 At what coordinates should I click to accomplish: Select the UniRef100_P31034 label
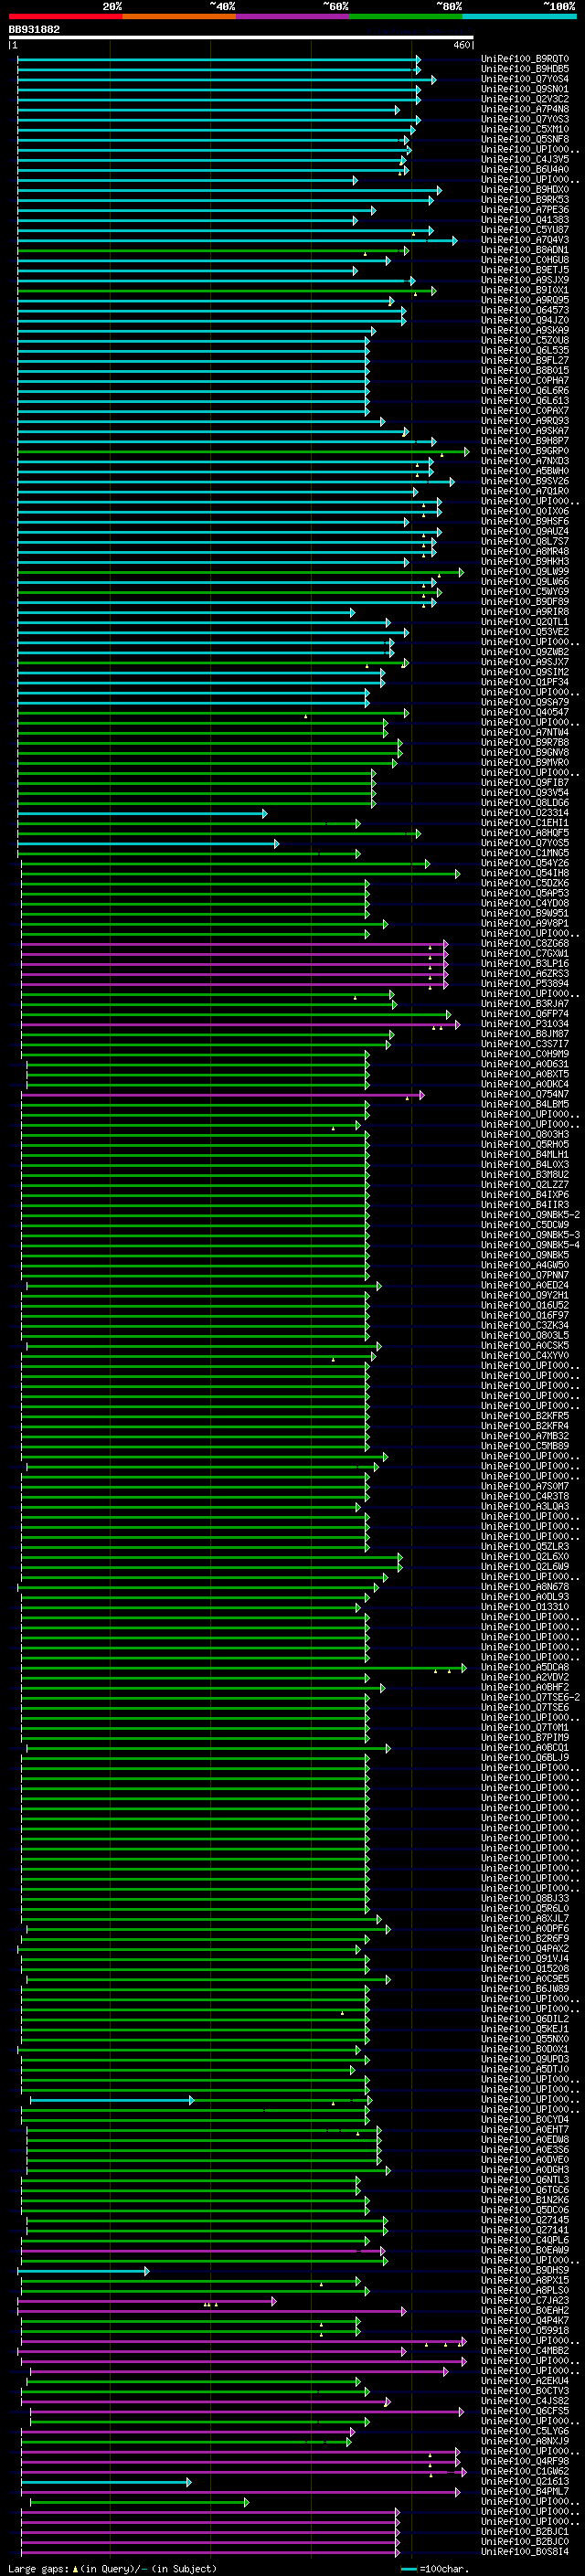click(x=525, y=1024)
